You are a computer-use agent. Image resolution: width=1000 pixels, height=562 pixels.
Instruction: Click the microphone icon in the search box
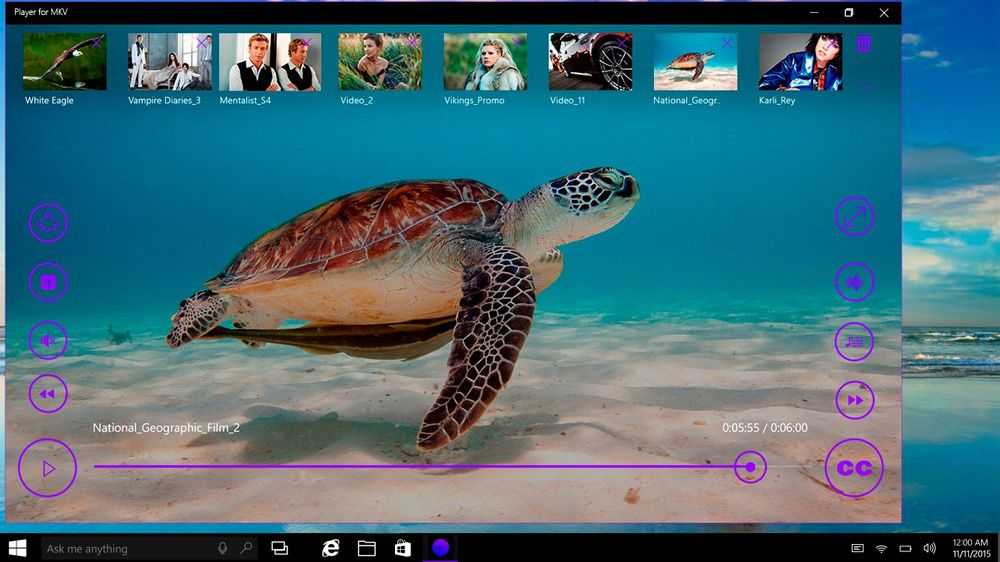[x=223, y=549]
